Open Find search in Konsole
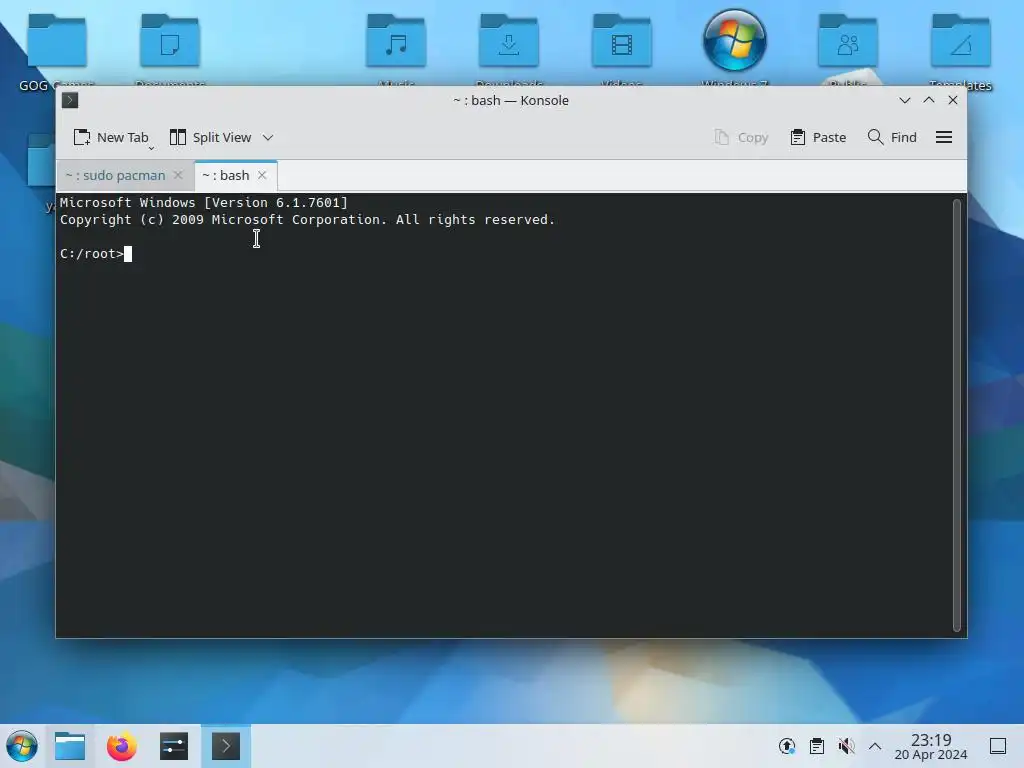This screenshot has width=1024, height=768. click(x=892, y=137)
